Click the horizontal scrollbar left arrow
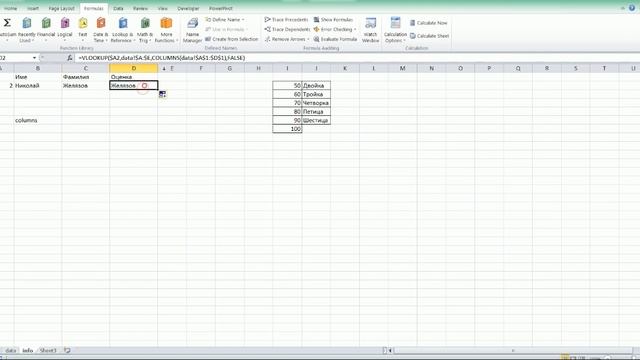The image size is (640, 360). 390,351
